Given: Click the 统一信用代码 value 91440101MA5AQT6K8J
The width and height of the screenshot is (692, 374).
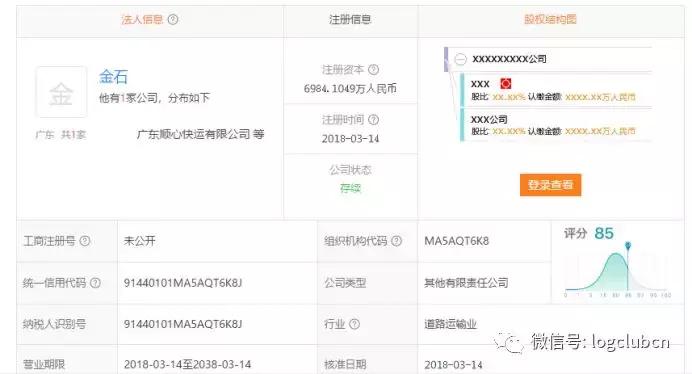Looking at the screenshot, I should pos(183,283).
